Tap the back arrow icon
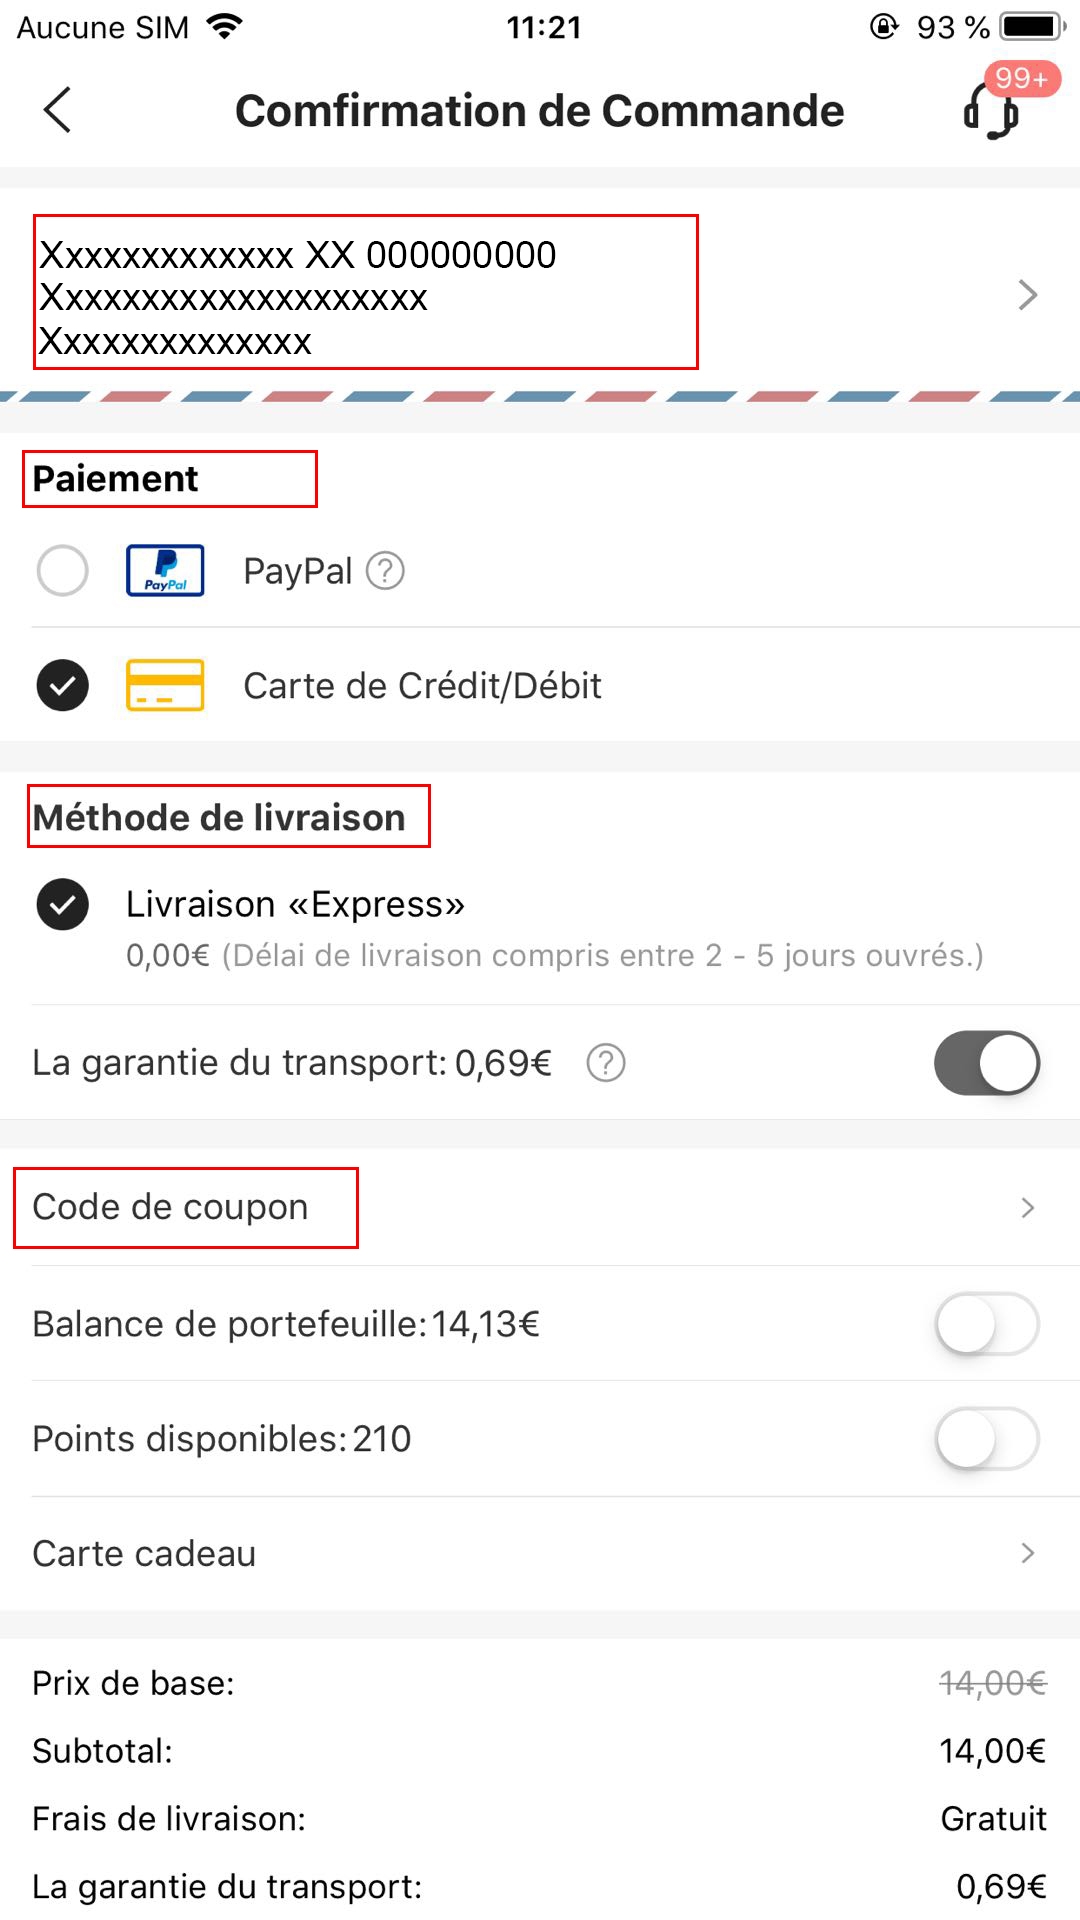Screen dimensions: 1080x1920 coord(58,110)
